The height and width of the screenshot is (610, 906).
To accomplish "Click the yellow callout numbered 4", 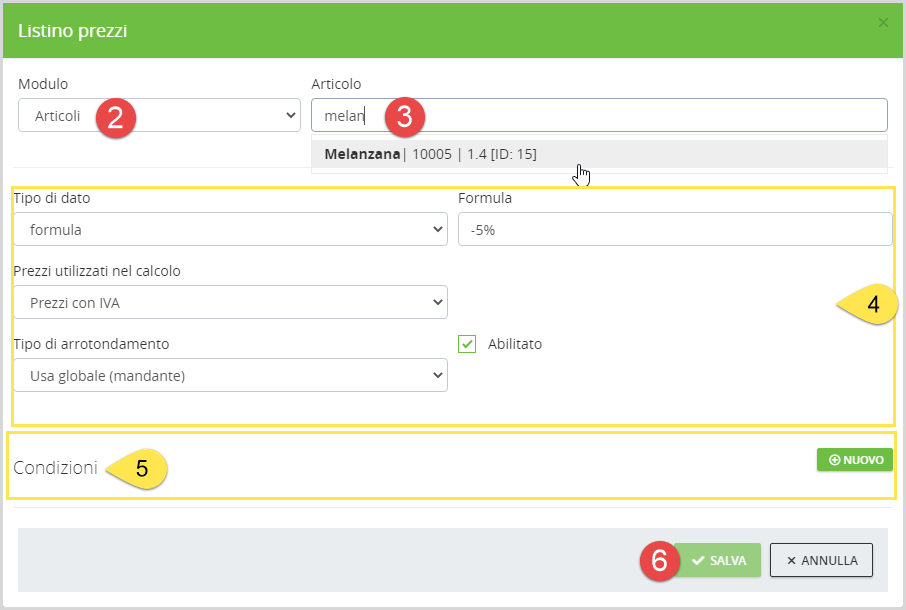I will pos(869,306).
